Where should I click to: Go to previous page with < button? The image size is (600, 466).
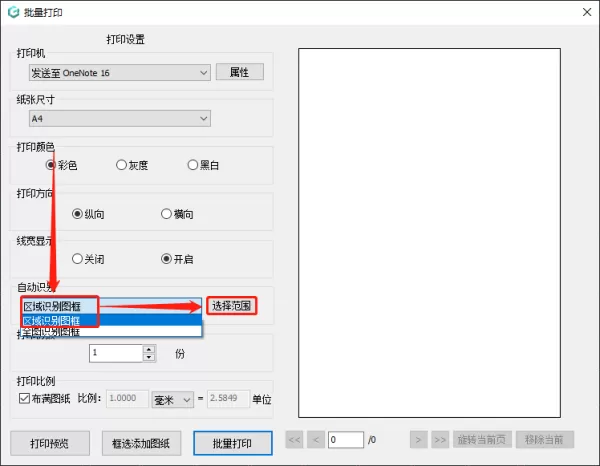pyautogui.click(x=316, y=440)
